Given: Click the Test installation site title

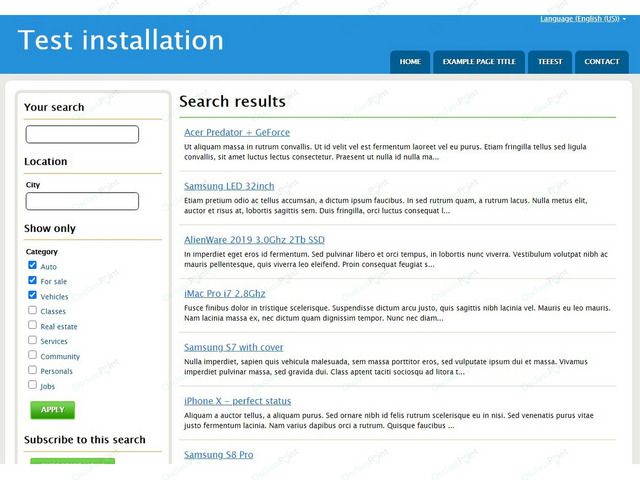Looking at the screenshot, I should point(121,40).
